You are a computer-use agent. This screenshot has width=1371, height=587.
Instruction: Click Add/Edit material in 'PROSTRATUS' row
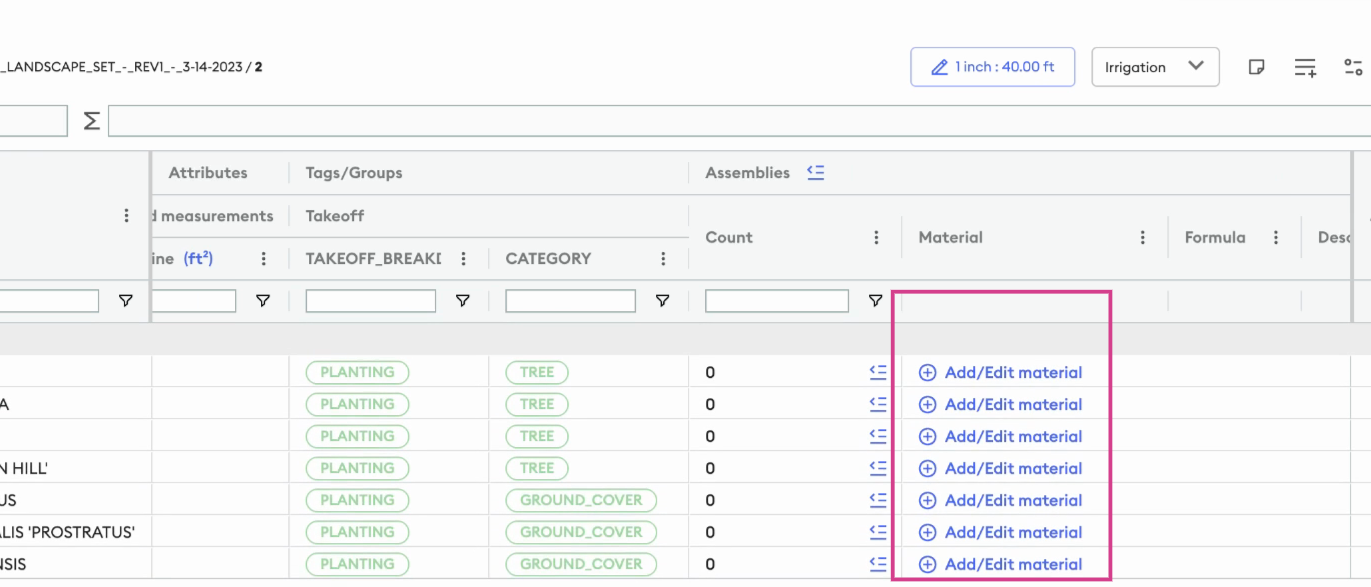(1000, 532)
